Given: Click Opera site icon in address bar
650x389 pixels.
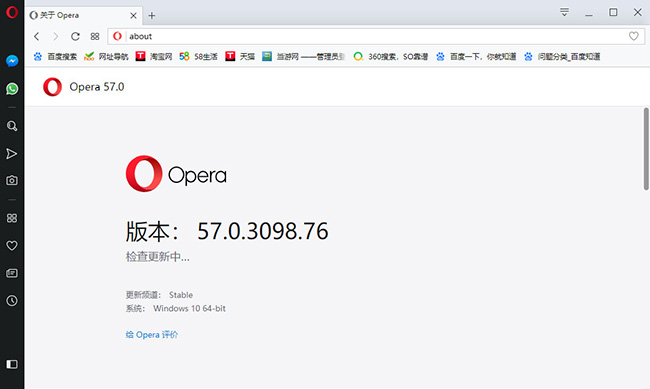Looking at the screenshot, I should tap(117, 36).
